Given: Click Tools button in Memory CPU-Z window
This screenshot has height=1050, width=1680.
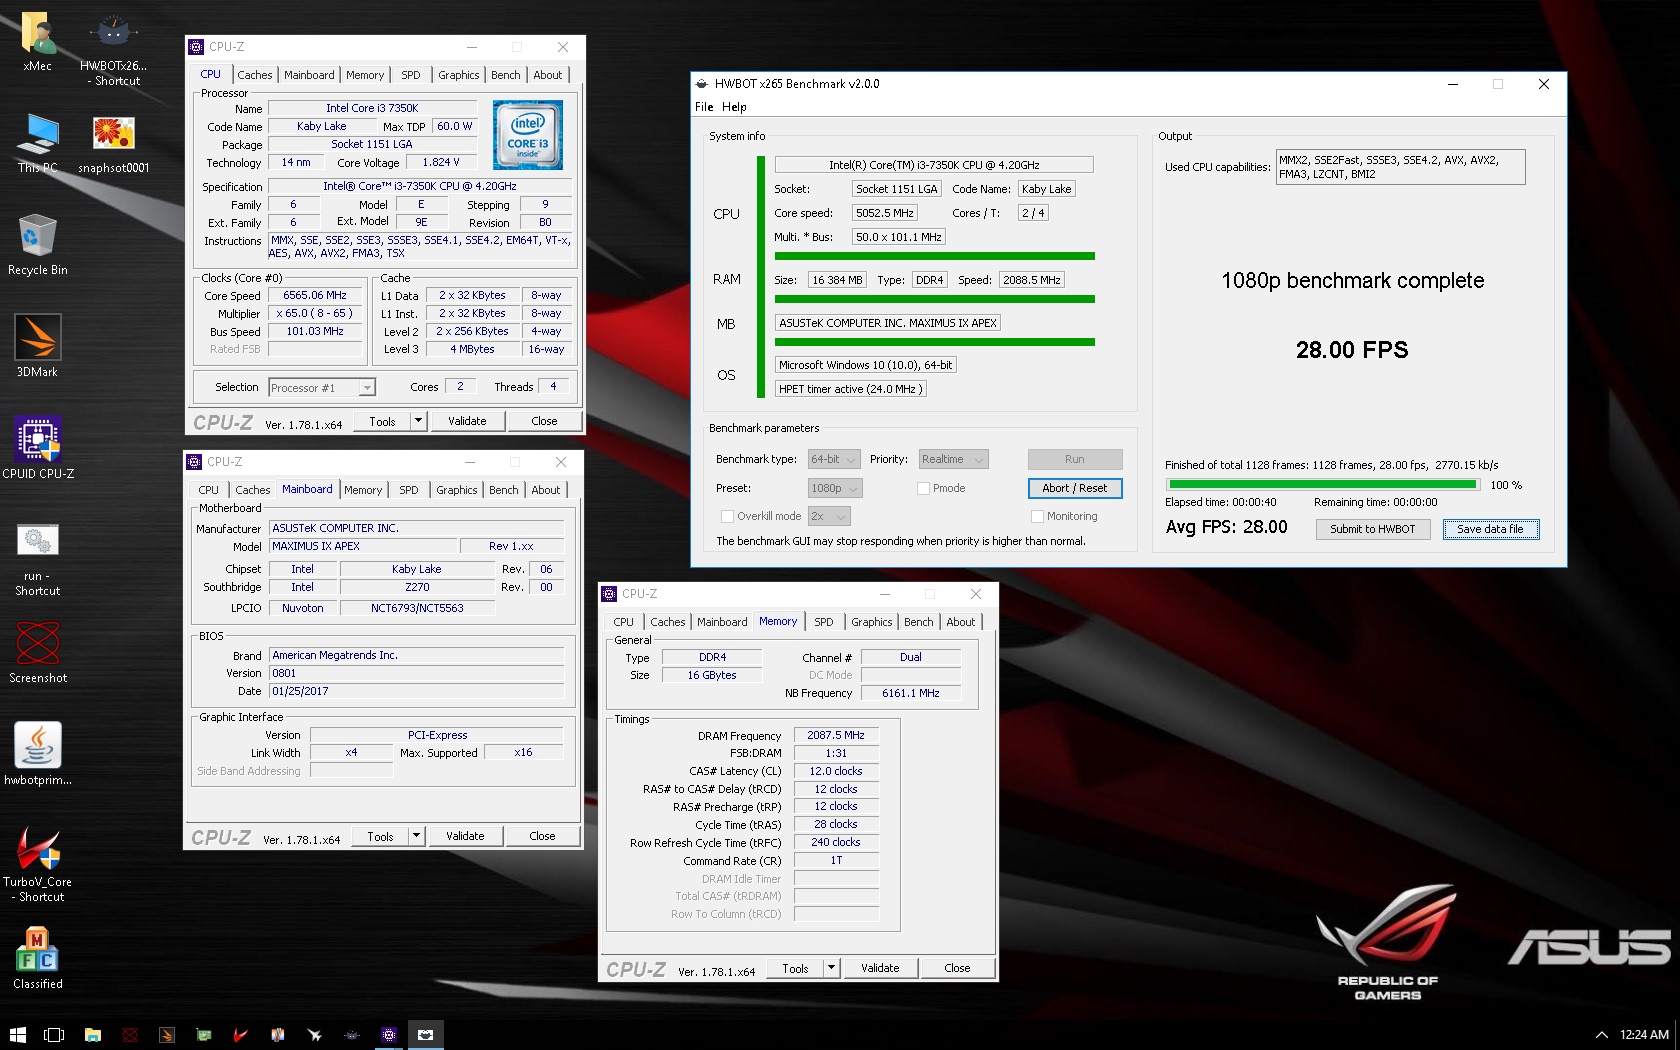Looking at the screenshot, I should point(796,968).
